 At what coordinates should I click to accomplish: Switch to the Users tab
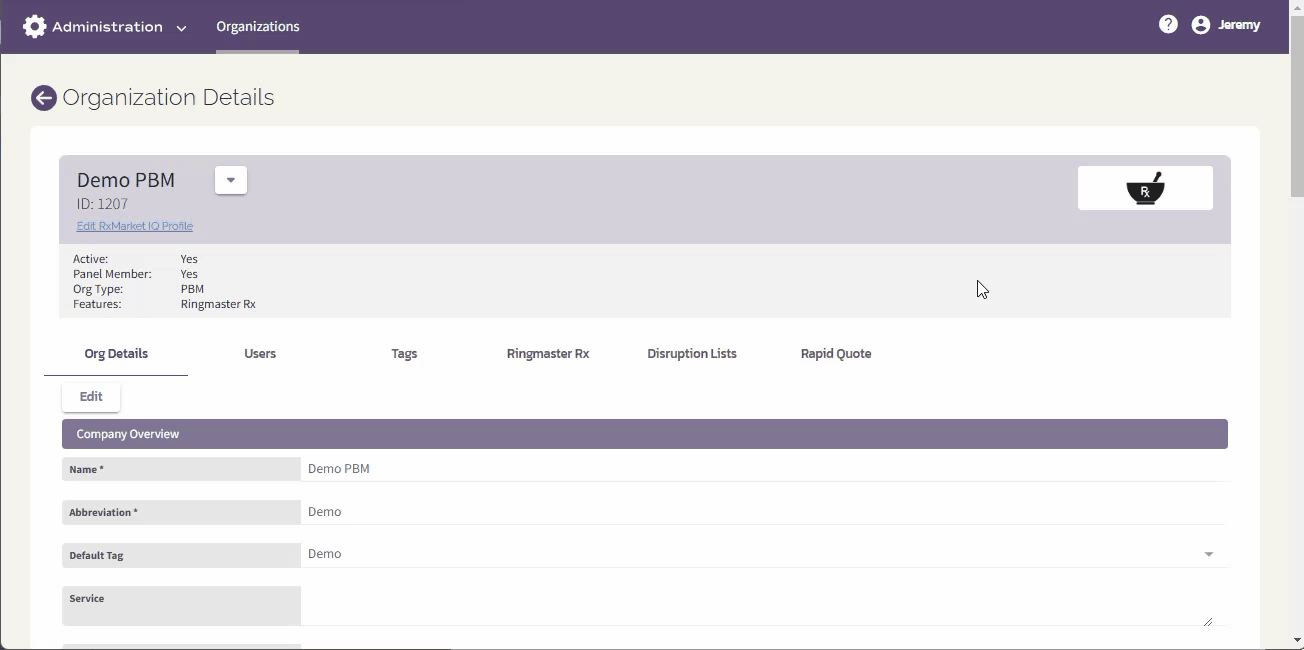260,353
